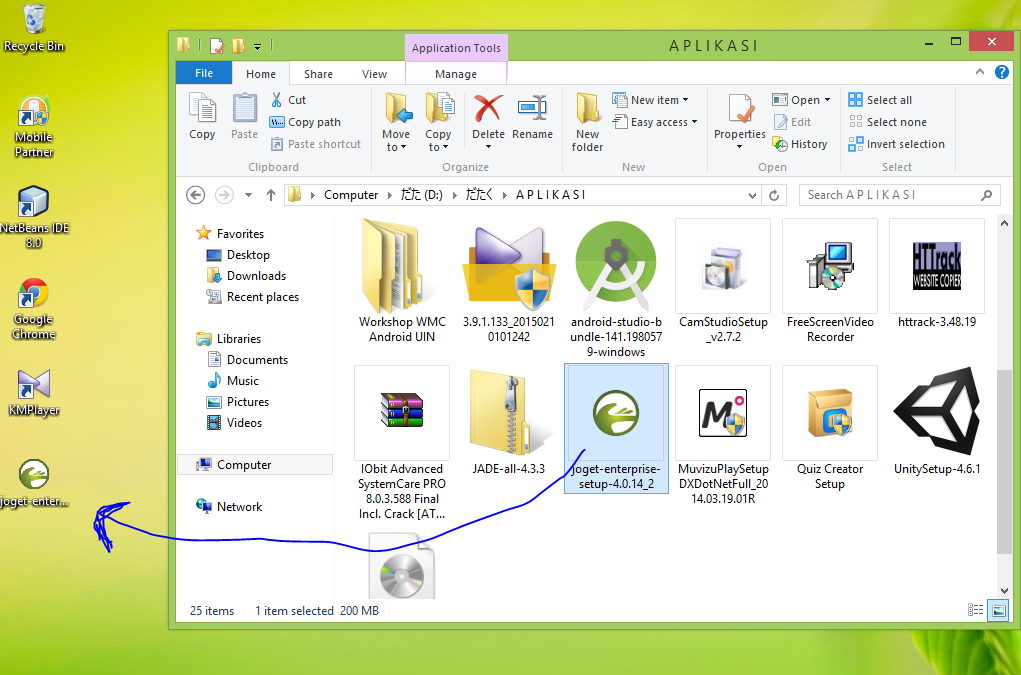Click Paste shortcut in Clipboard group

click(316, 144)
